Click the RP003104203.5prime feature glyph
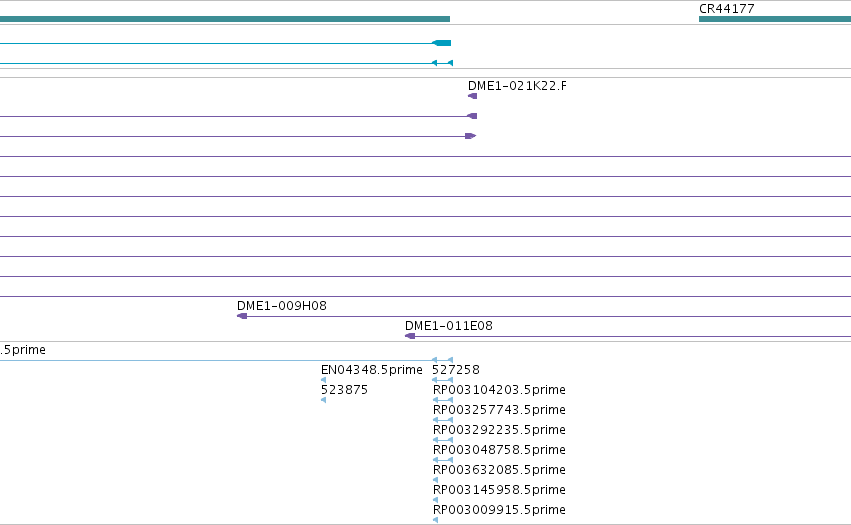The width and height of the screenshot is (851, 525). [443, 400]
